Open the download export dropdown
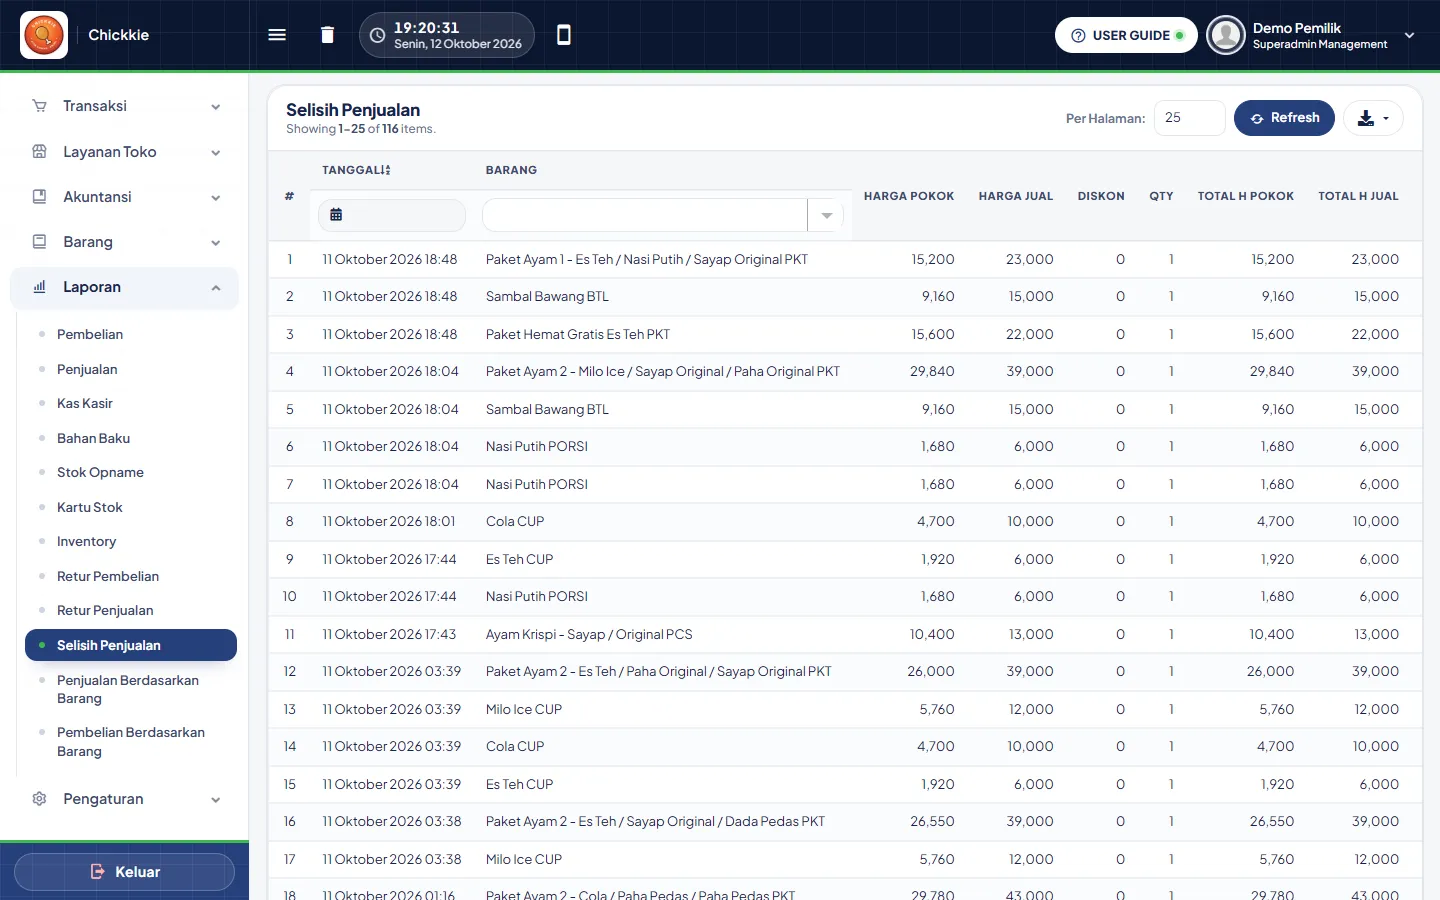Viewport: 1440px width, 900px height. pos(1373,118)
